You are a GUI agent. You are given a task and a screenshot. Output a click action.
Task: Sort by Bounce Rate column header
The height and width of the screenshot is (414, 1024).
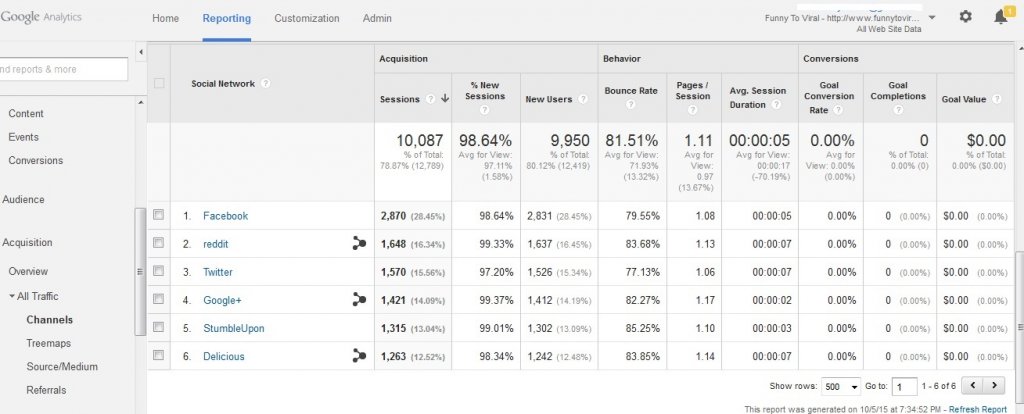tap(631, 91)
